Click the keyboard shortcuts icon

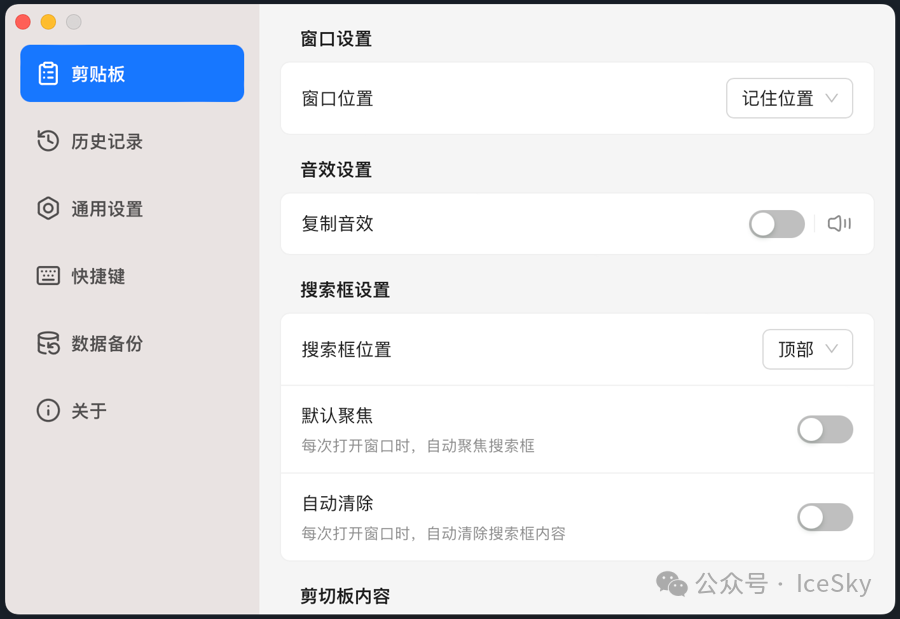tap(48, 276)
